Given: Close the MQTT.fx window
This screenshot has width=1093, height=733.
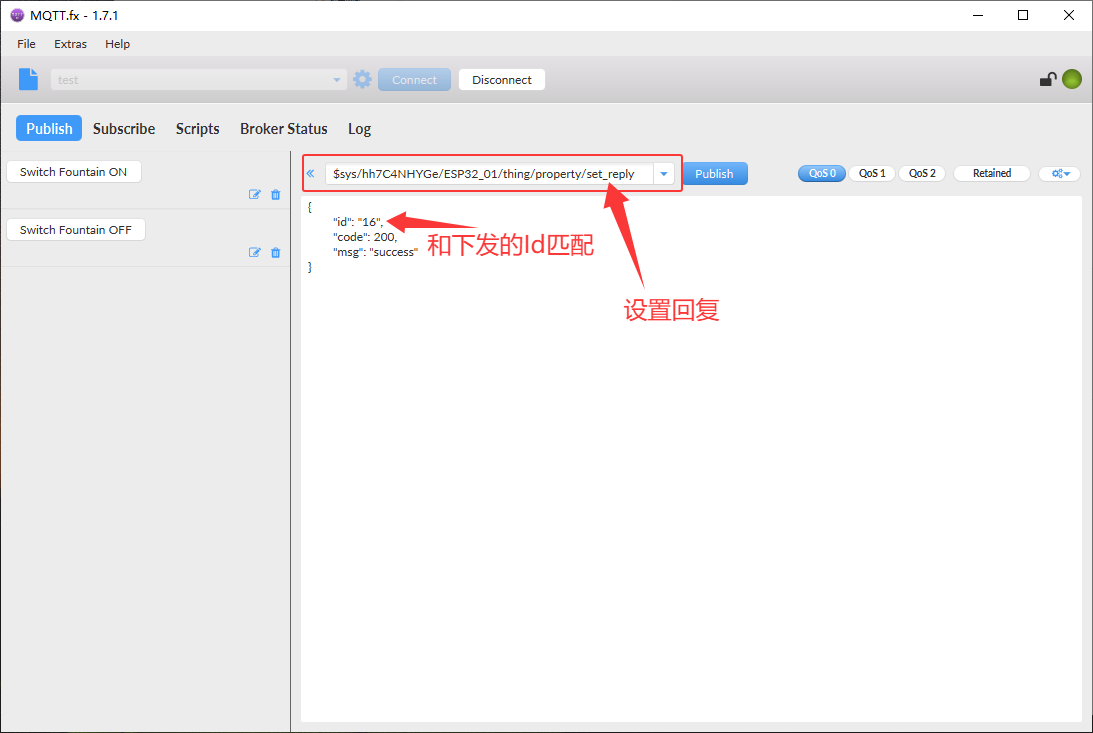Looking at the screenshot, I should coord(1069,15).
